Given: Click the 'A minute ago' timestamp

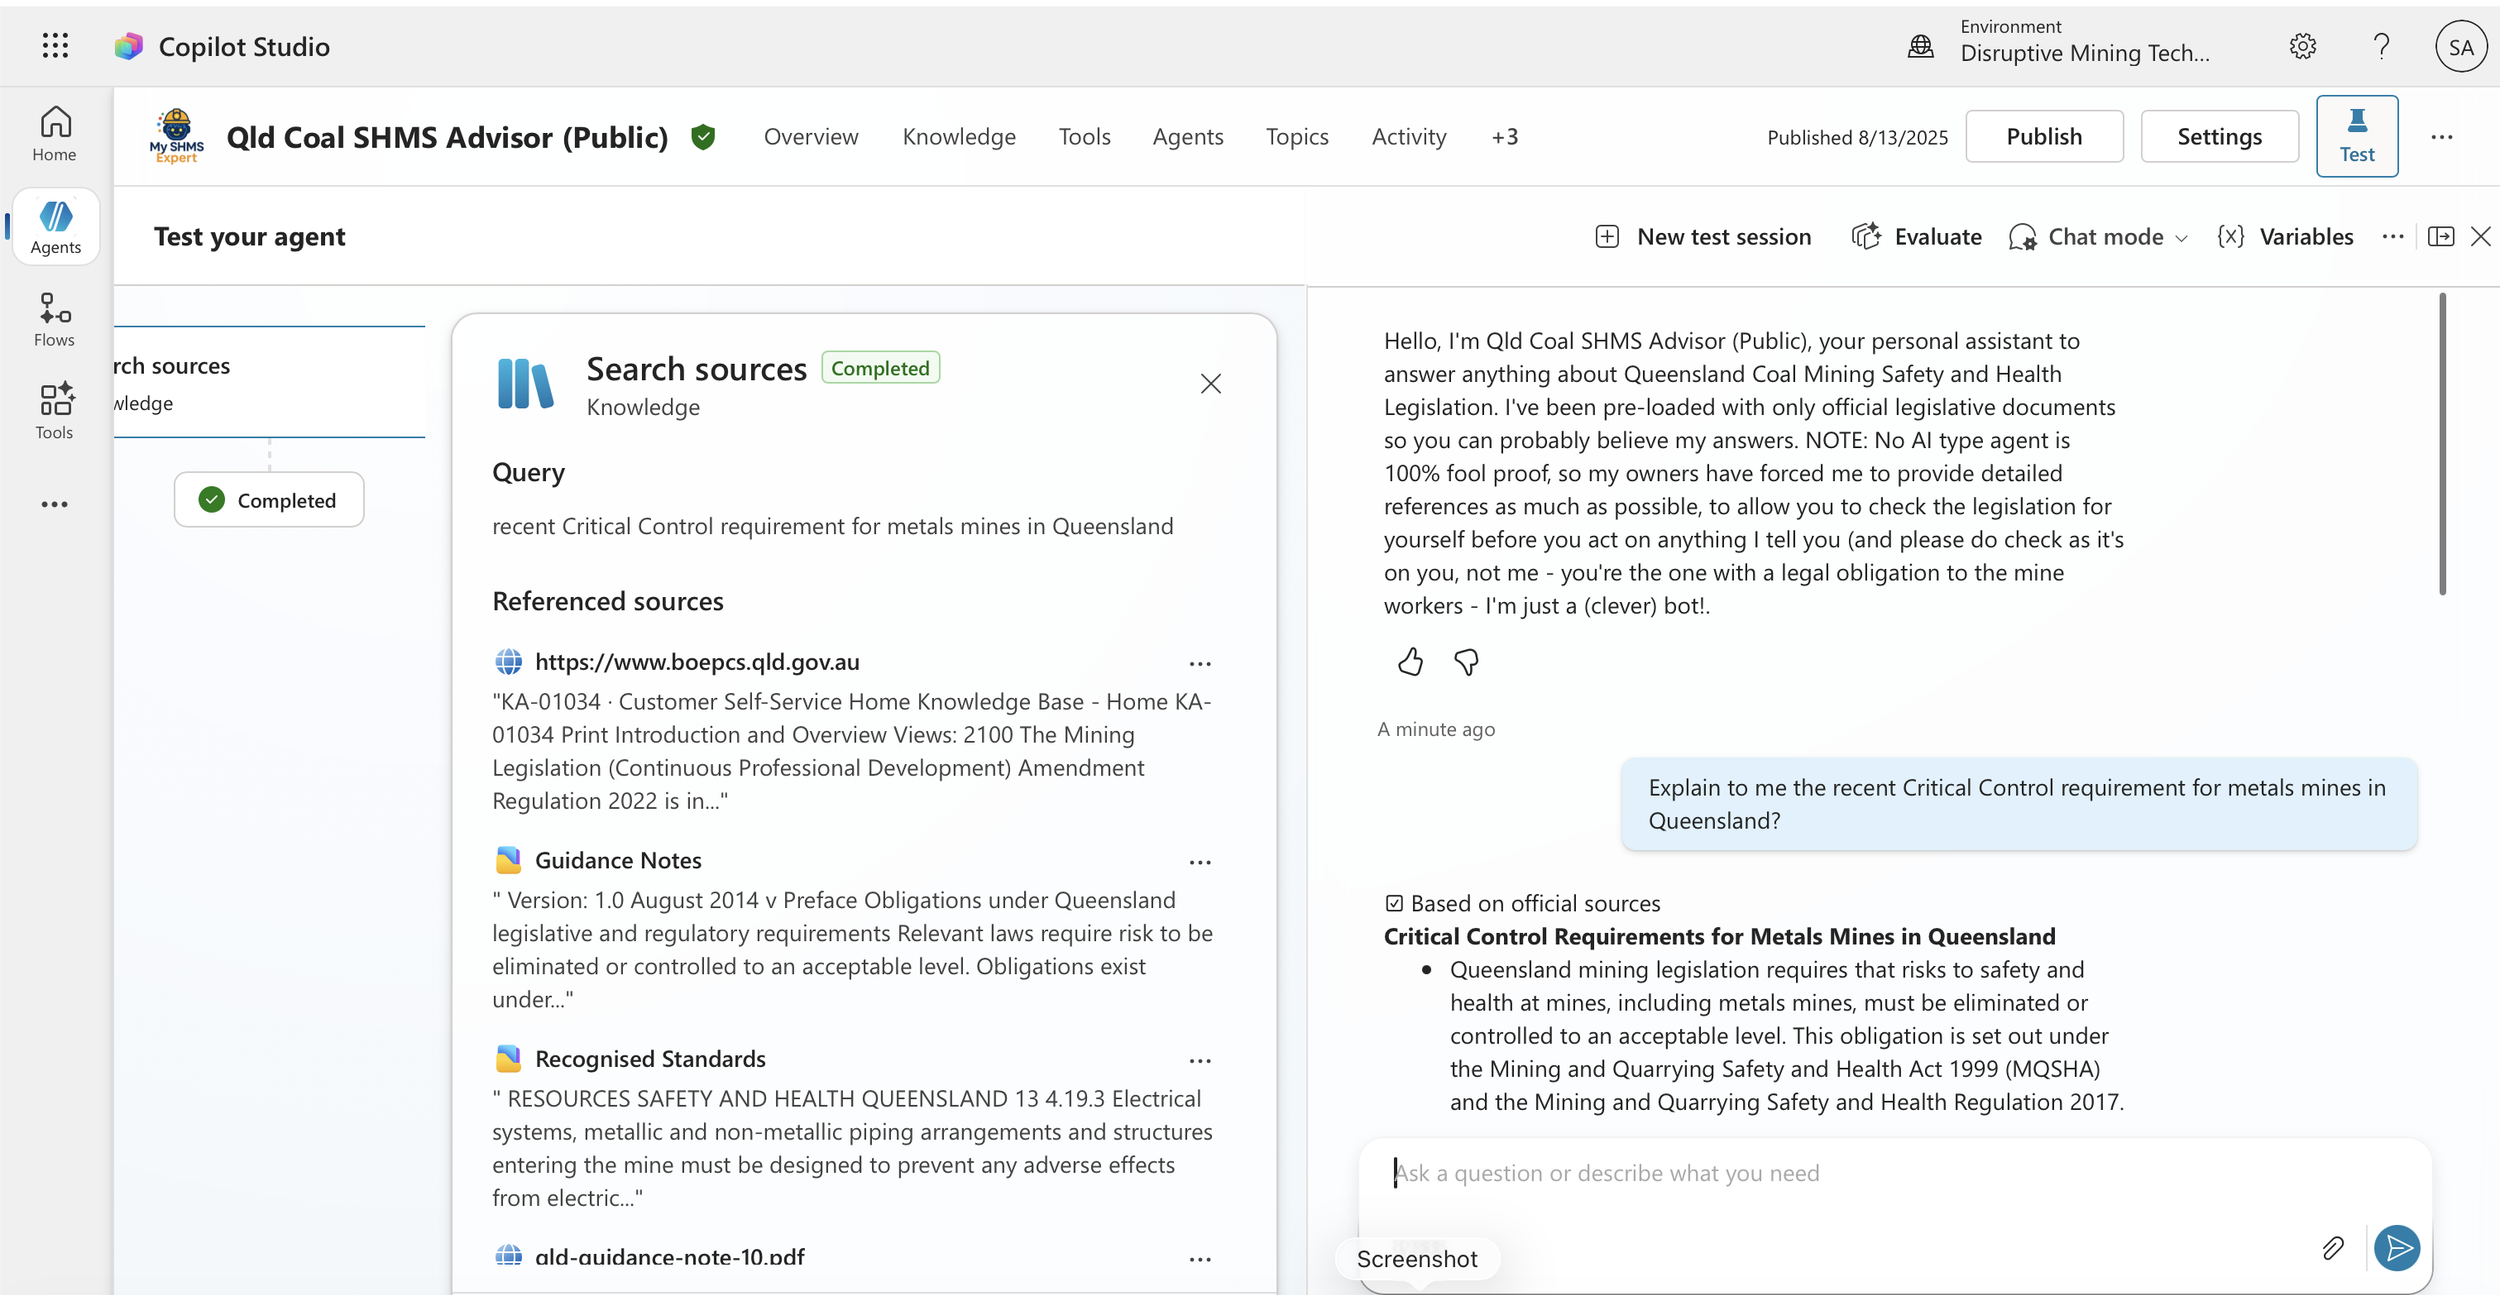Looking at the screenshot, I should (x=1436, y=730).
